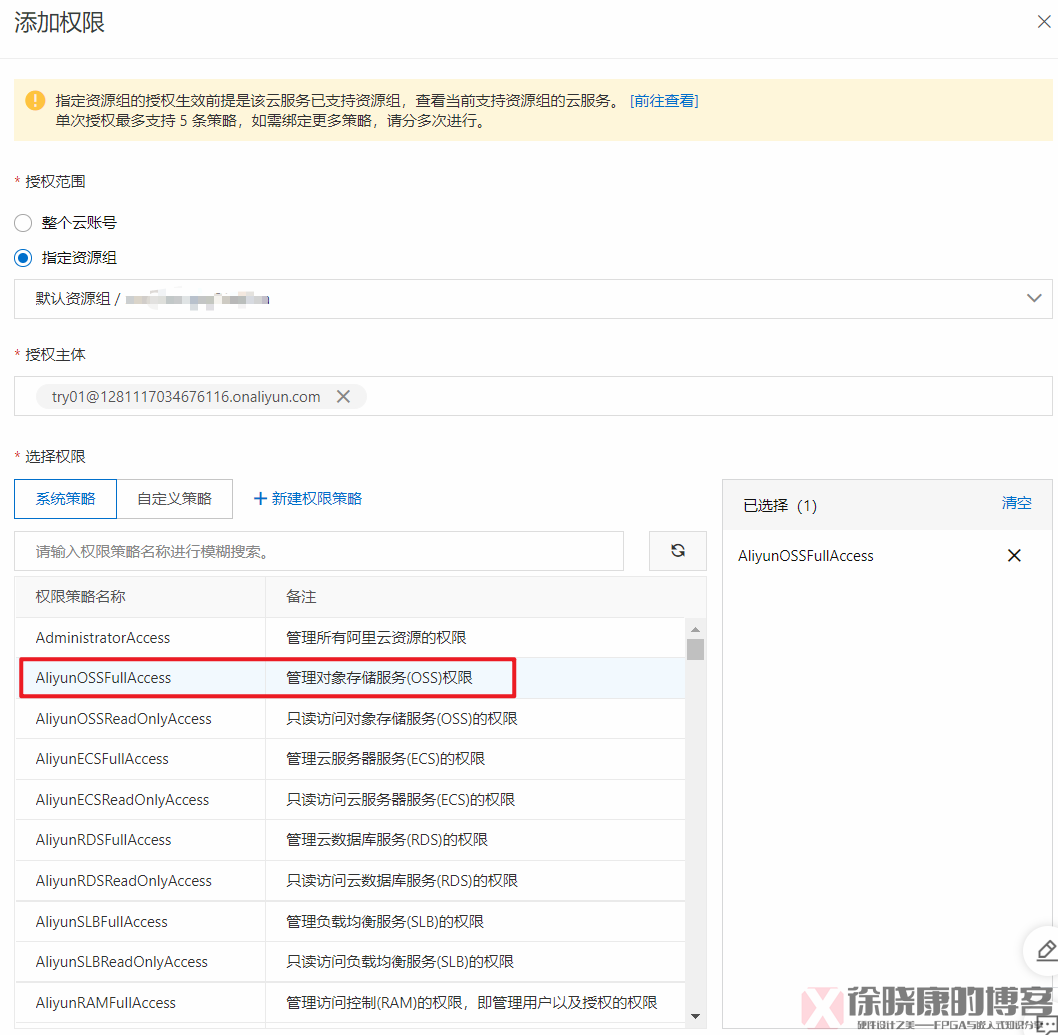Select the 指定资源组 radio option
Image resolution: width=1058 pixels, height=1035 pixels.
pos(23,258)
